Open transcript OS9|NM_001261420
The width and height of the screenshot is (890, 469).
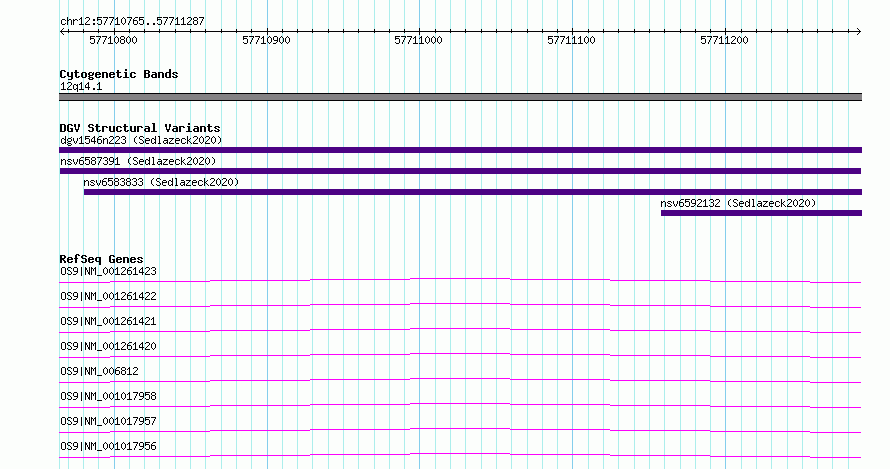[x=108, y=346]
